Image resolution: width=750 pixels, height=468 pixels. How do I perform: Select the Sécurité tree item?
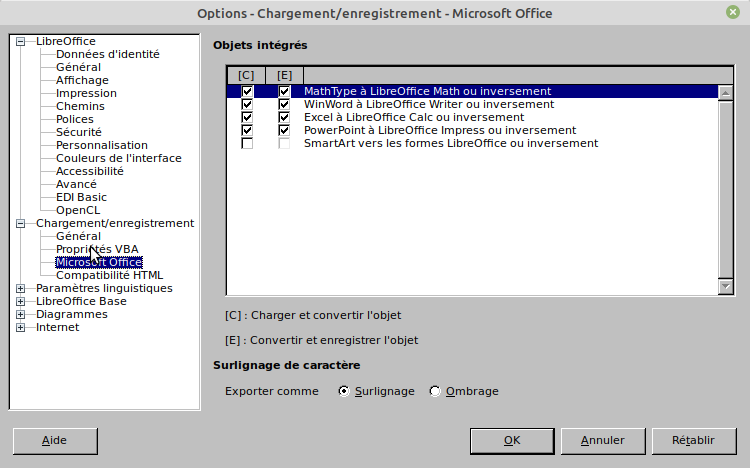[78, 132]
